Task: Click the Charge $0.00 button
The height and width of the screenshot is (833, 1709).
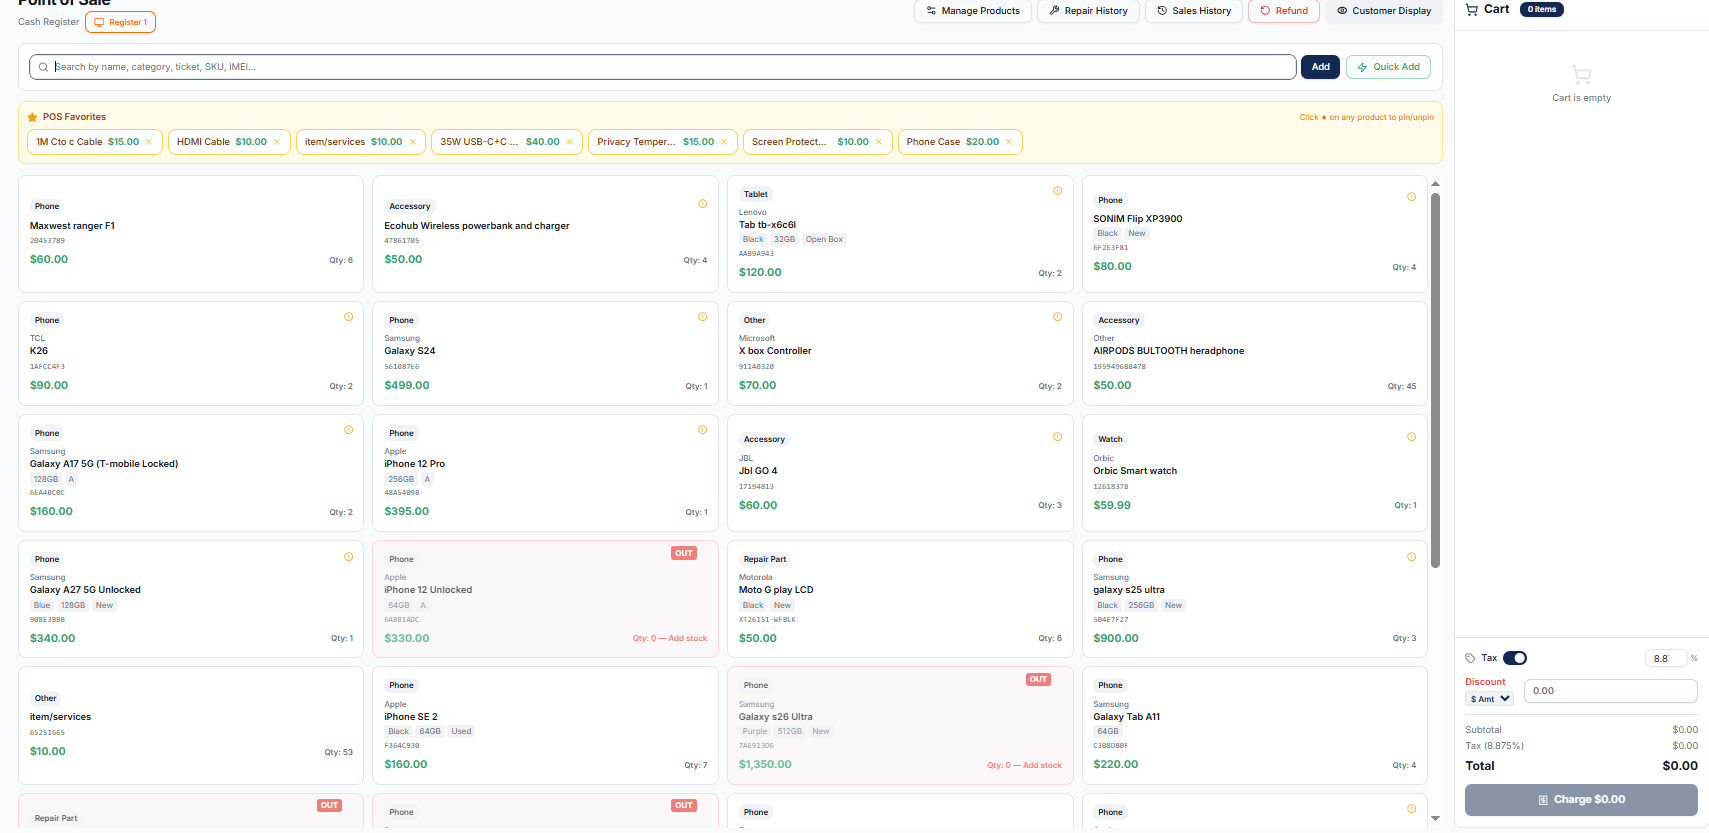Action: [1581, 800]
